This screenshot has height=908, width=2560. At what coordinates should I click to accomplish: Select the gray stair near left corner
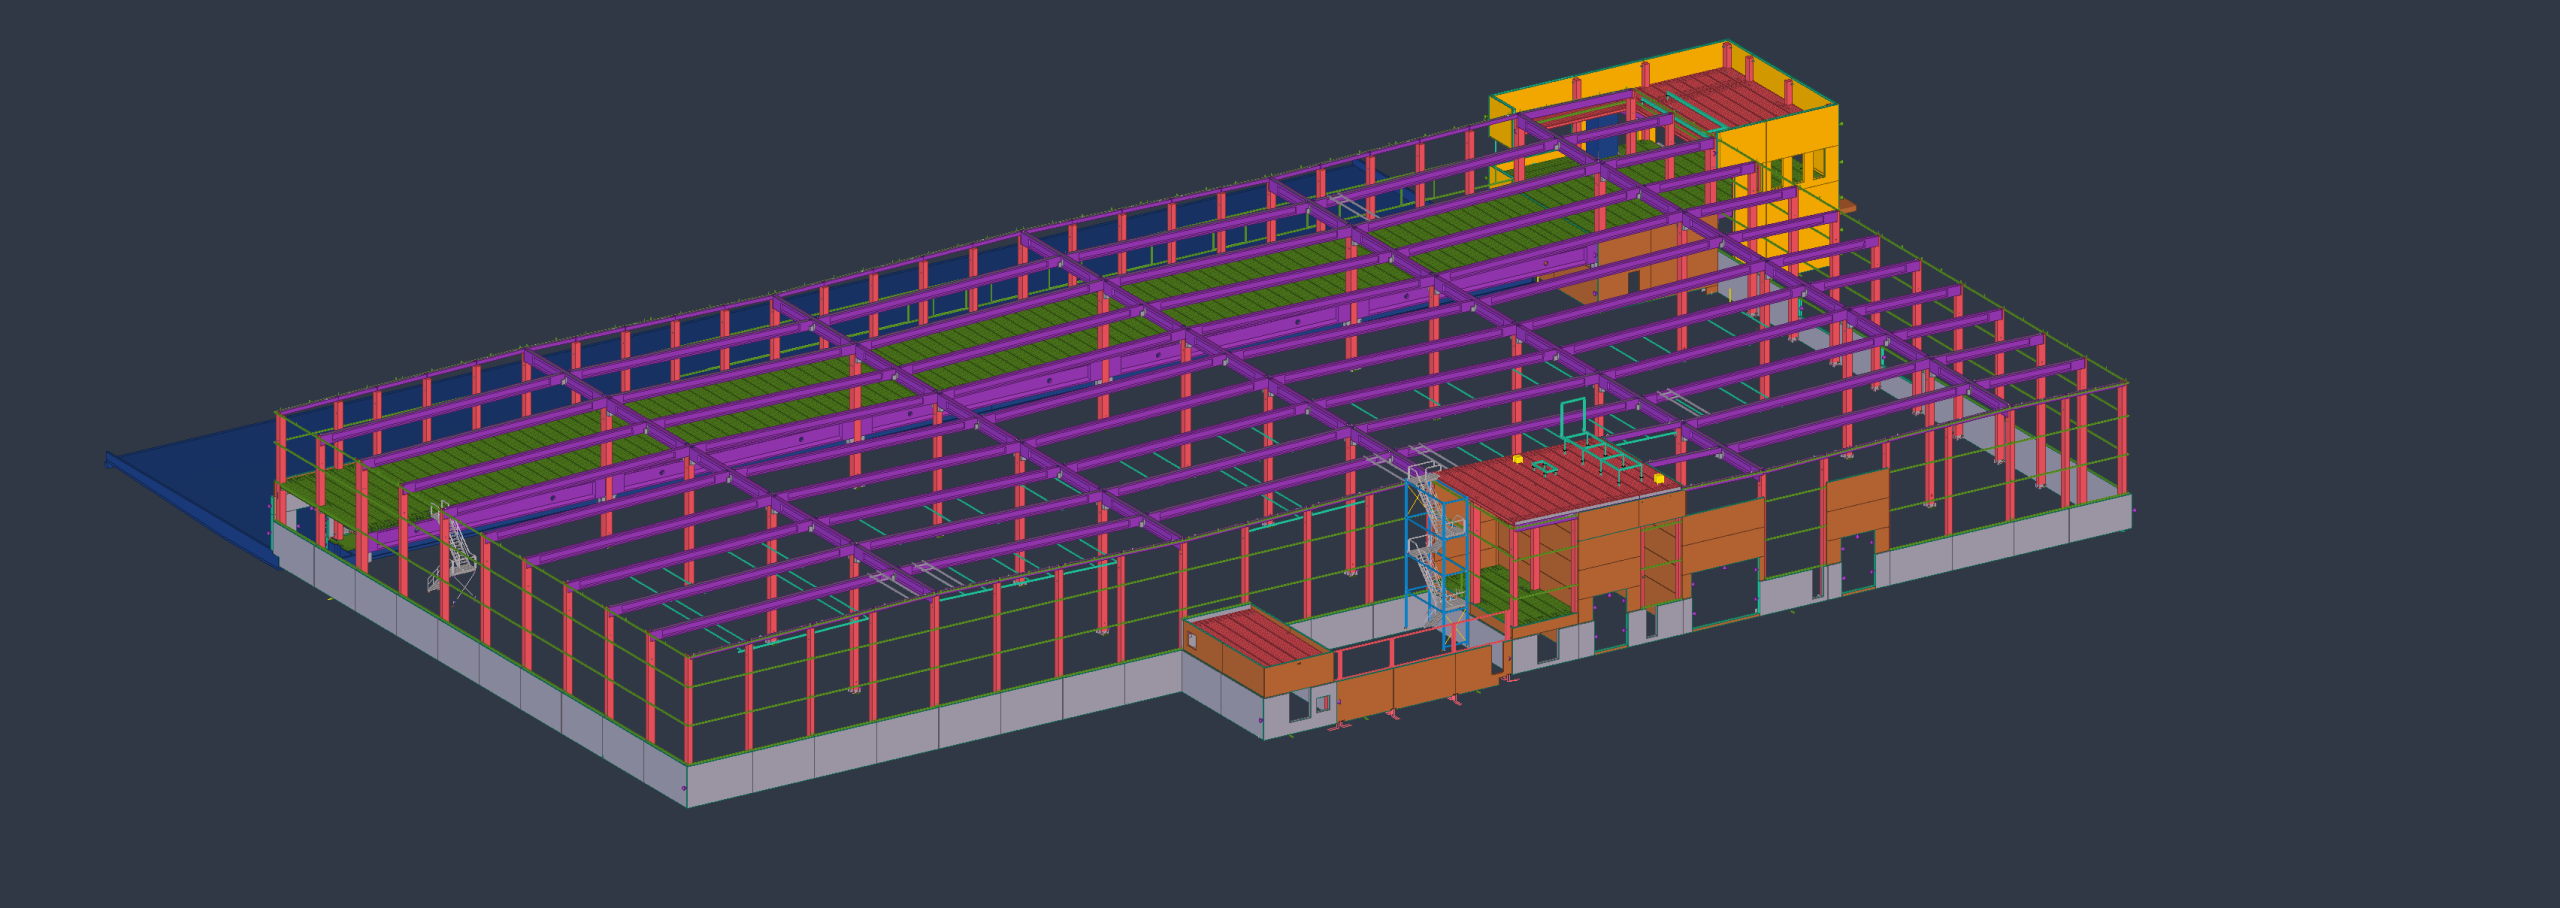click(458, 552)
